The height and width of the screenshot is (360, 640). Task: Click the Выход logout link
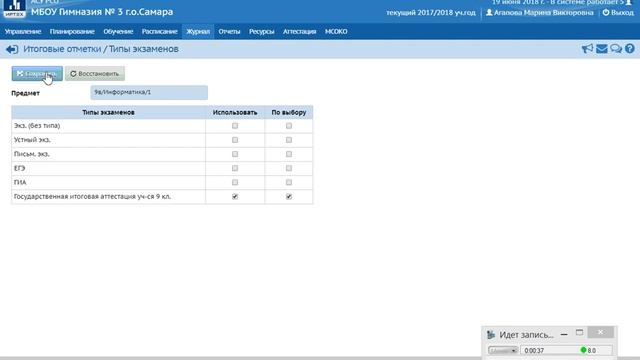click(x=618, y=13)
